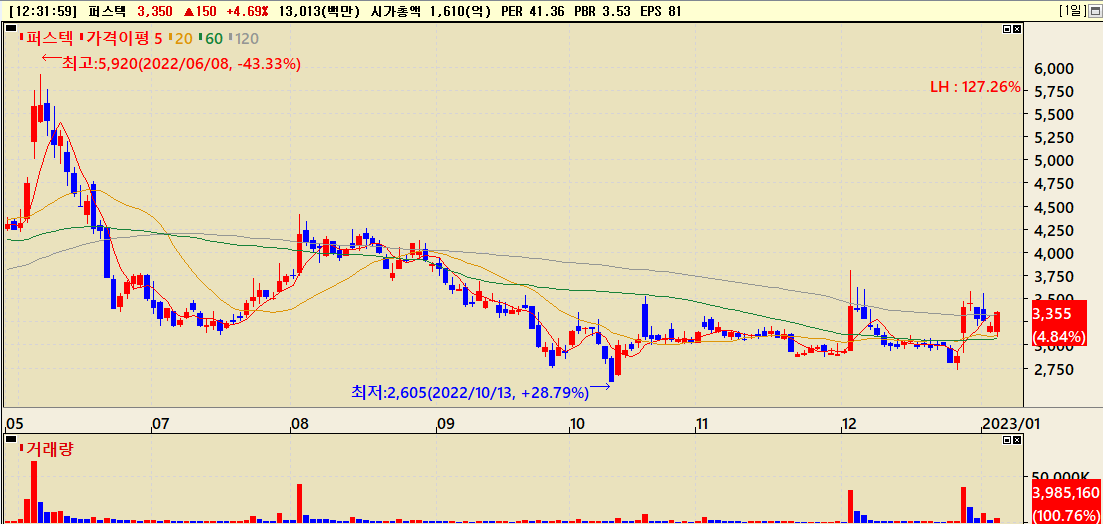Click the current price 3,355 tag
The image size is (1103, 524).
coord(1059,323)
